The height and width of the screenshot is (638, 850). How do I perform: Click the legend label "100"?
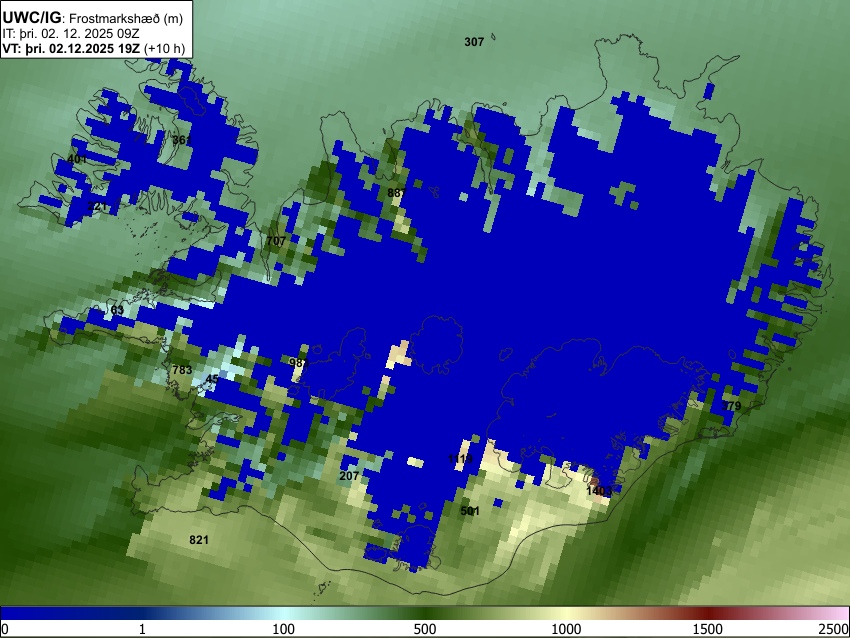tap(284, 629)
